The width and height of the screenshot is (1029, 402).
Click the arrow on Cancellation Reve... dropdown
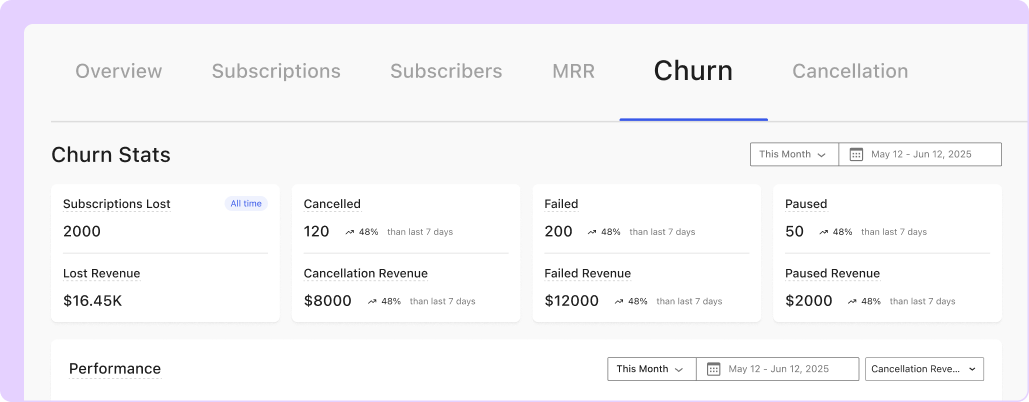972,369
